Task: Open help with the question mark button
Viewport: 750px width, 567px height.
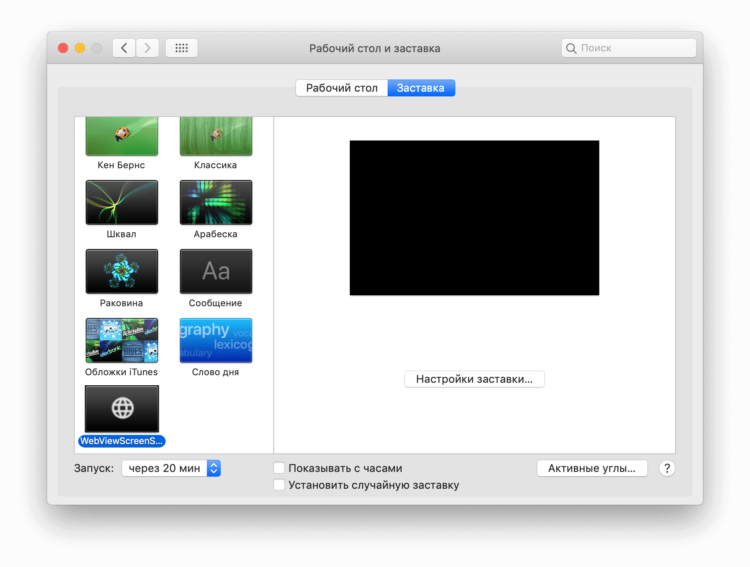Action: 667,468
